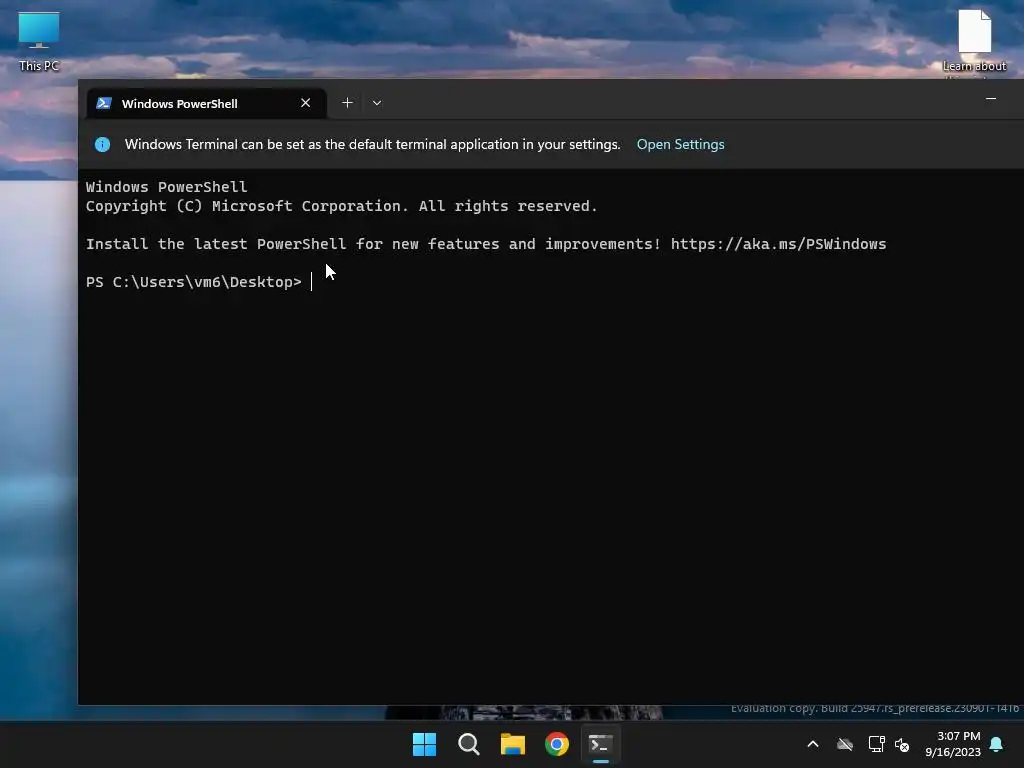The width and height of the screenshot is (1024, 768).
Task: Close the Windows PowerShell tab
Action: (x=306, y=103)
